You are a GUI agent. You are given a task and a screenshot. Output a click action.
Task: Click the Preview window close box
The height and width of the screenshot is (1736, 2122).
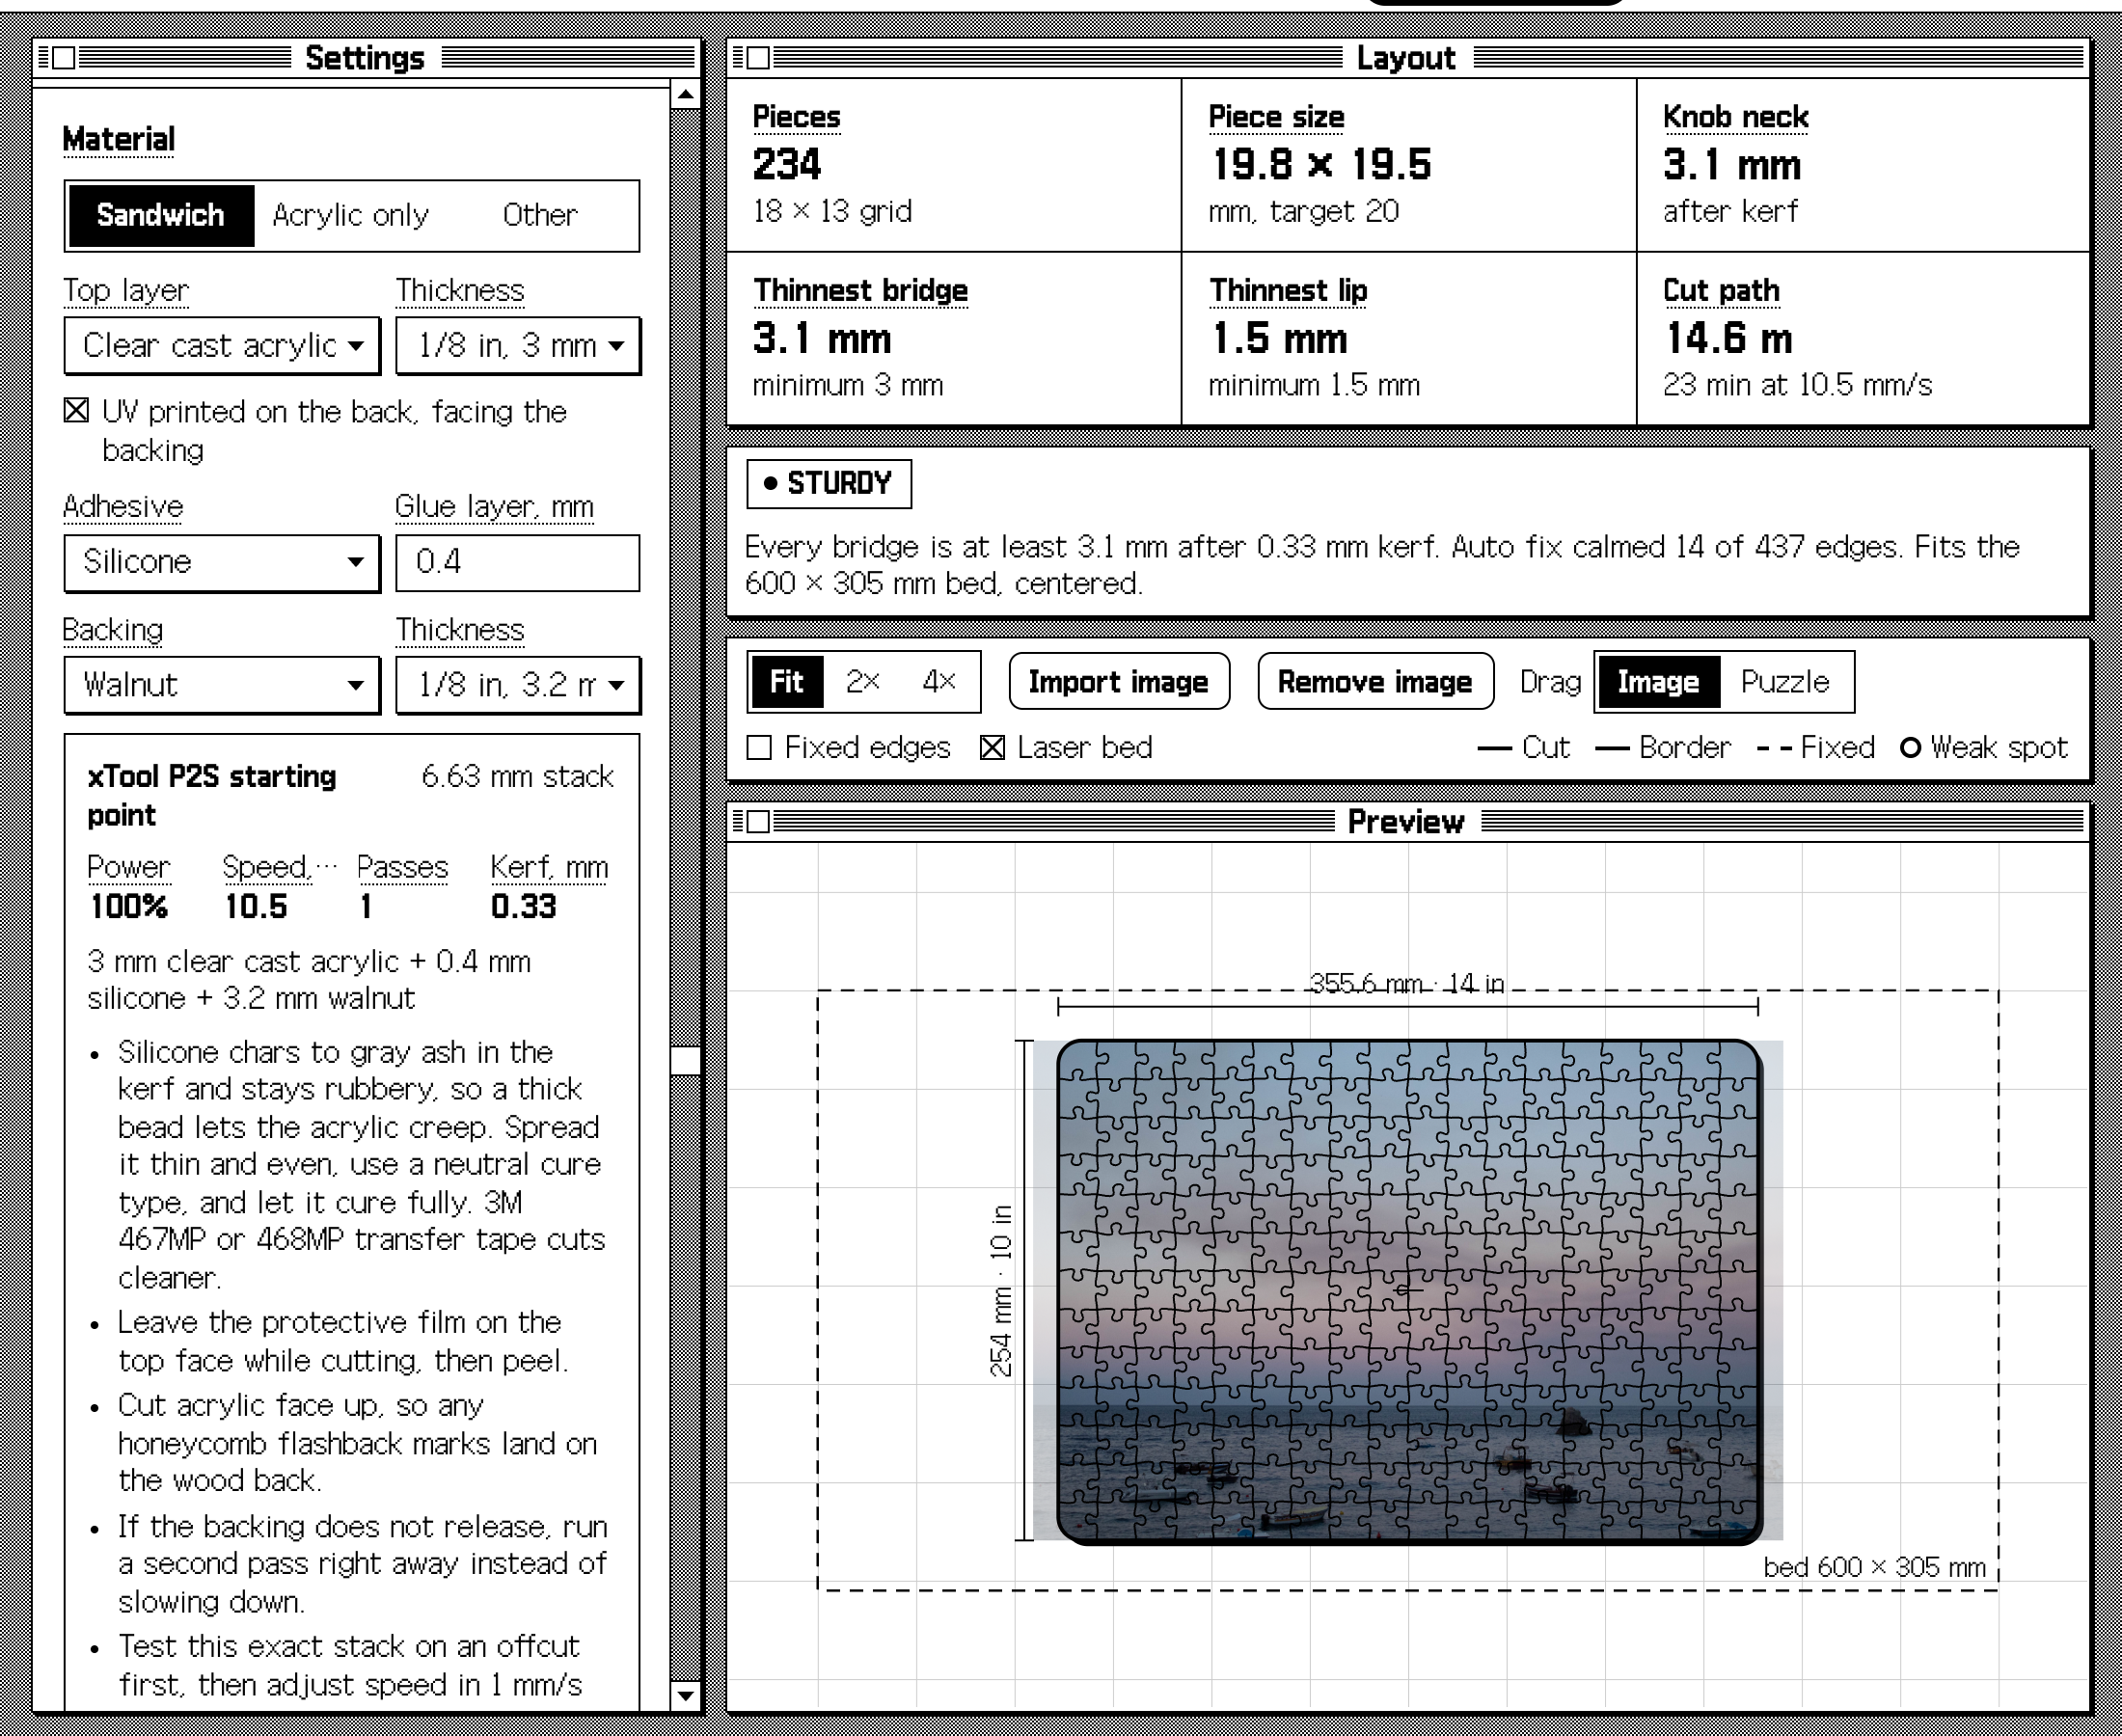pos(758,822)
